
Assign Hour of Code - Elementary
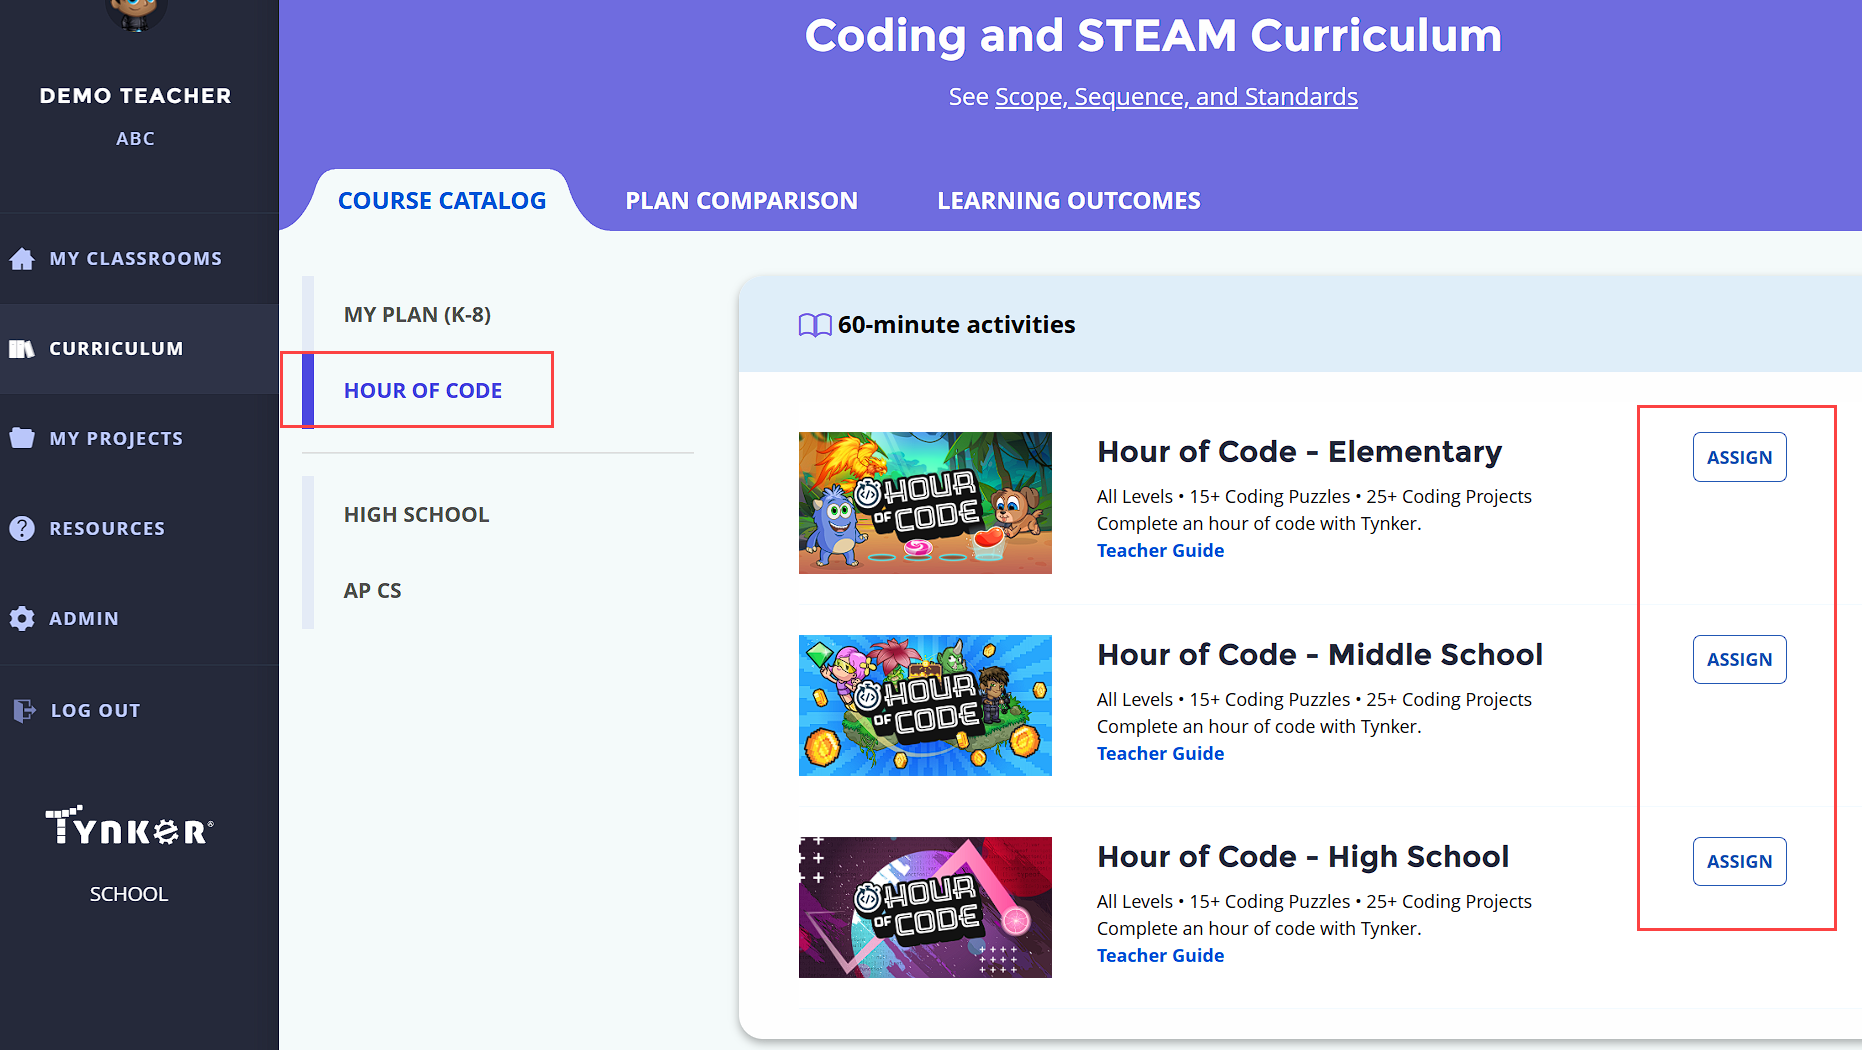tap(1739, 457)
